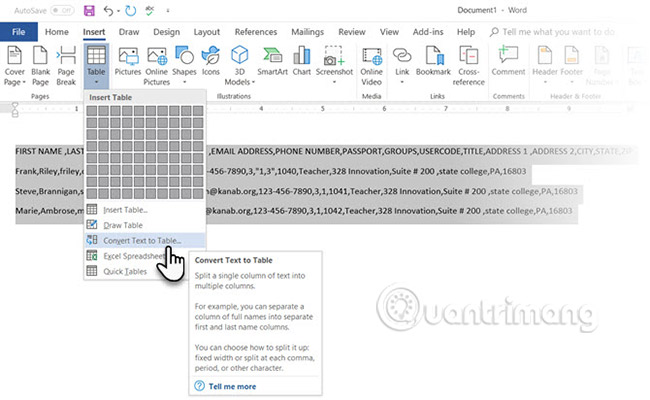The image size is (650, 400).
Task: Click the Save icon in title bar
Action: click(89, 10)
